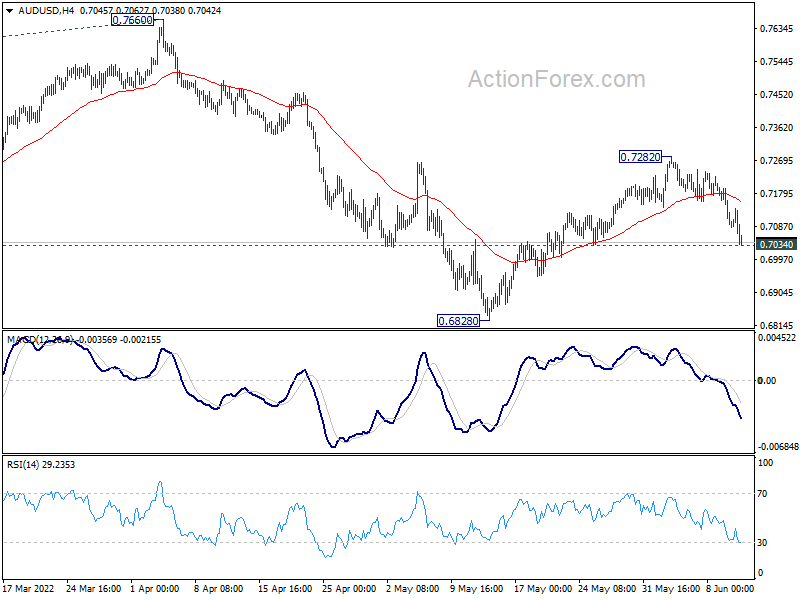
Task: Click the RSI 70 level label
Action: 762,494
